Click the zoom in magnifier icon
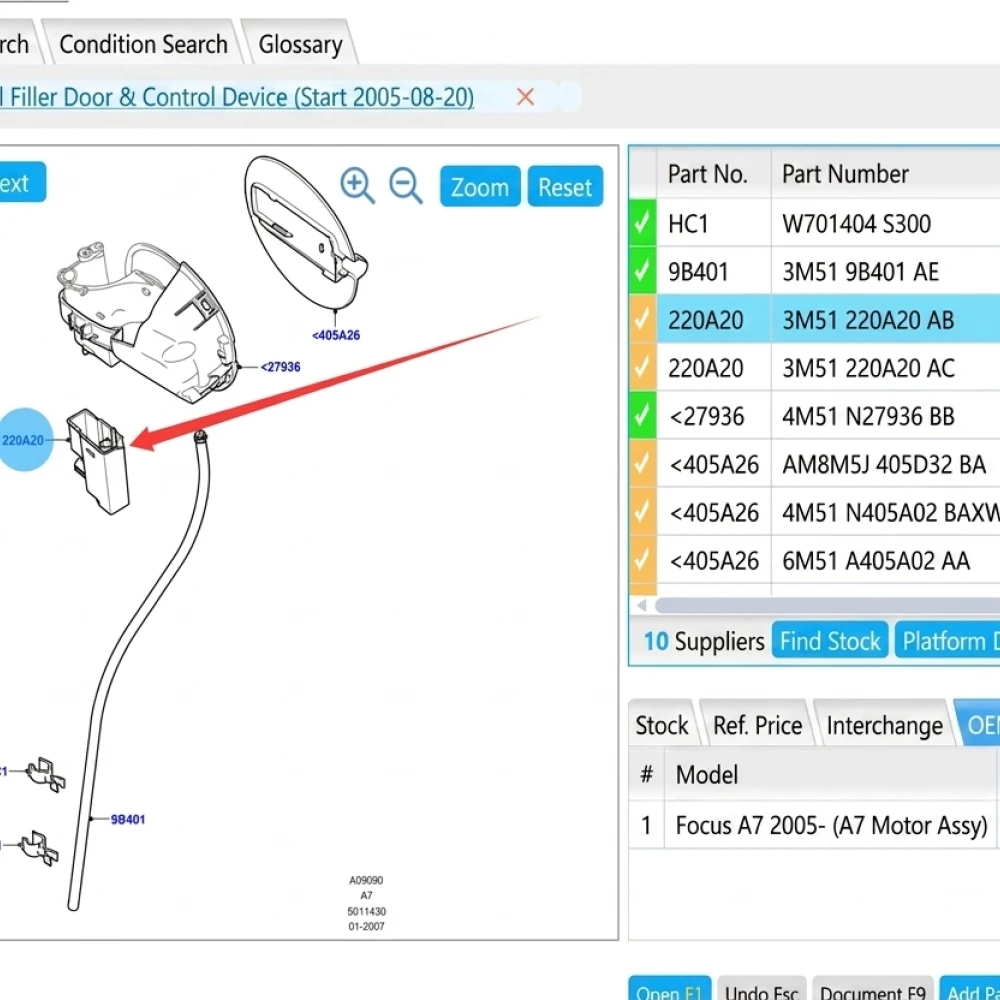This screenshot has height=1000, width=1000. tap(357, 186)
